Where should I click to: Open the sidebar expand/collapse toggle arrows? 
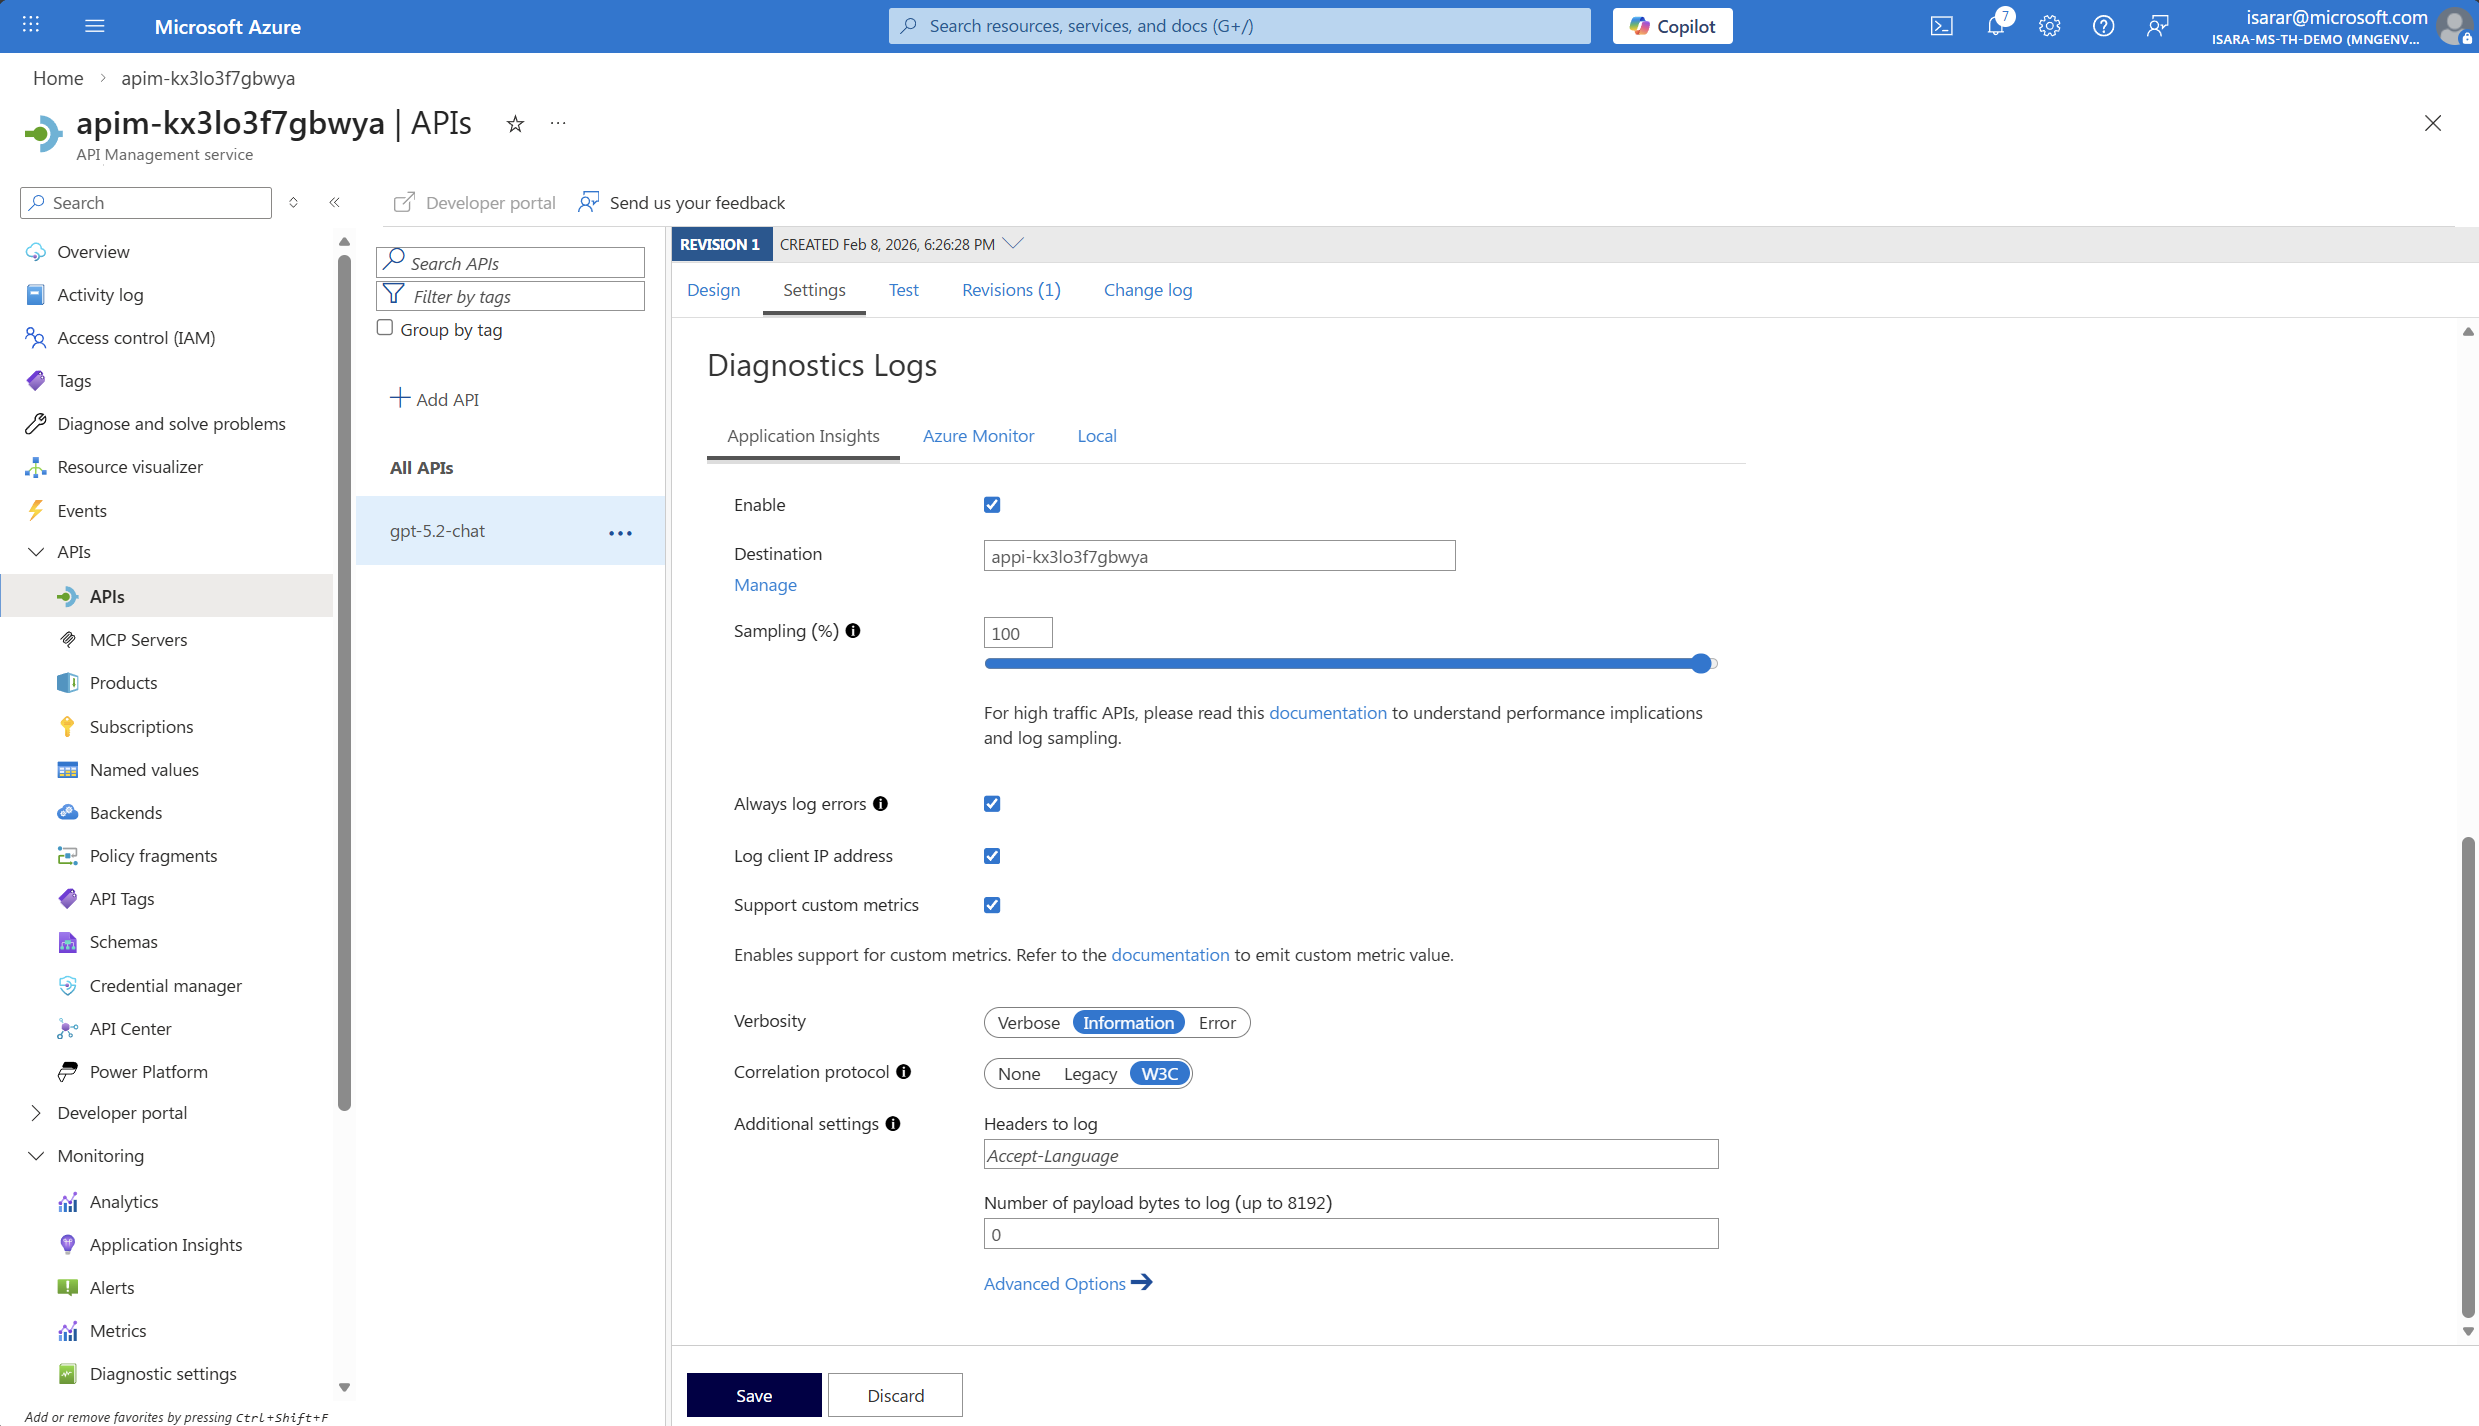293,203
